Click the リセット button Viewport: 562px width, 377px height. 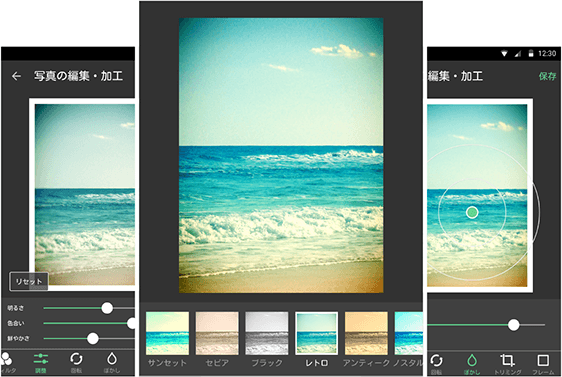coord(29,281)
